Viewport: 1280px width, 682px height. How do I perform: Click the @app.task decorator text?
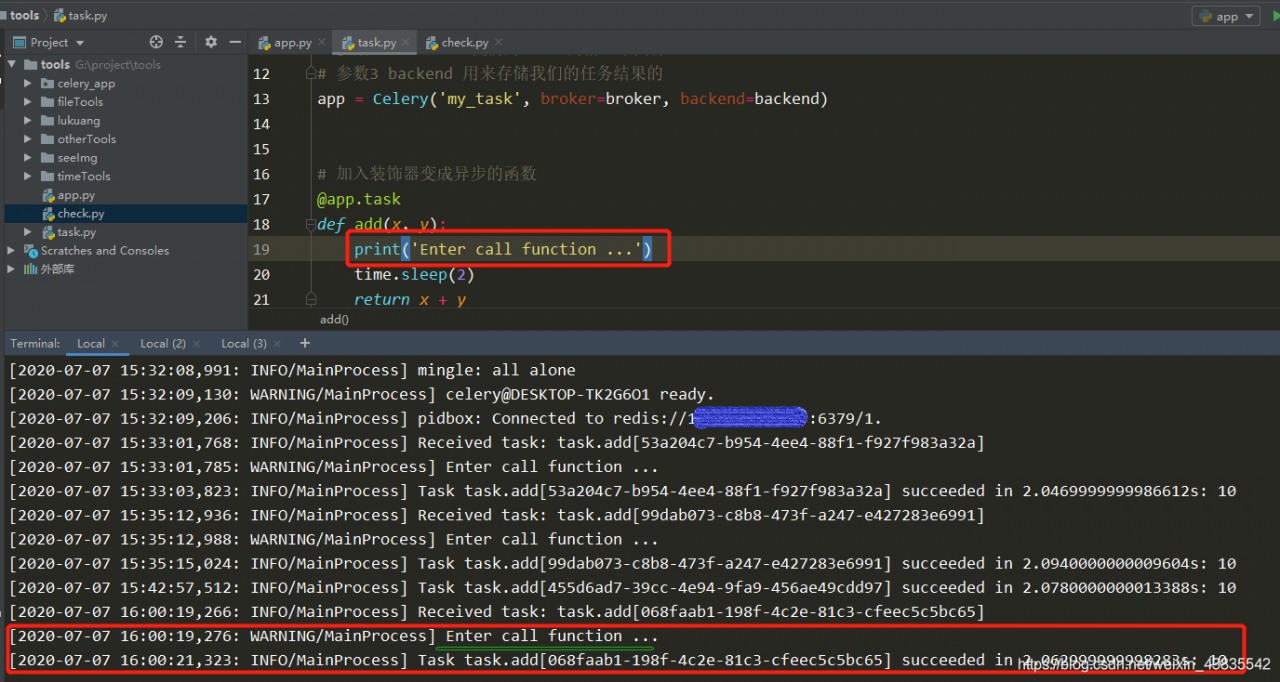[x=359, y=199]
